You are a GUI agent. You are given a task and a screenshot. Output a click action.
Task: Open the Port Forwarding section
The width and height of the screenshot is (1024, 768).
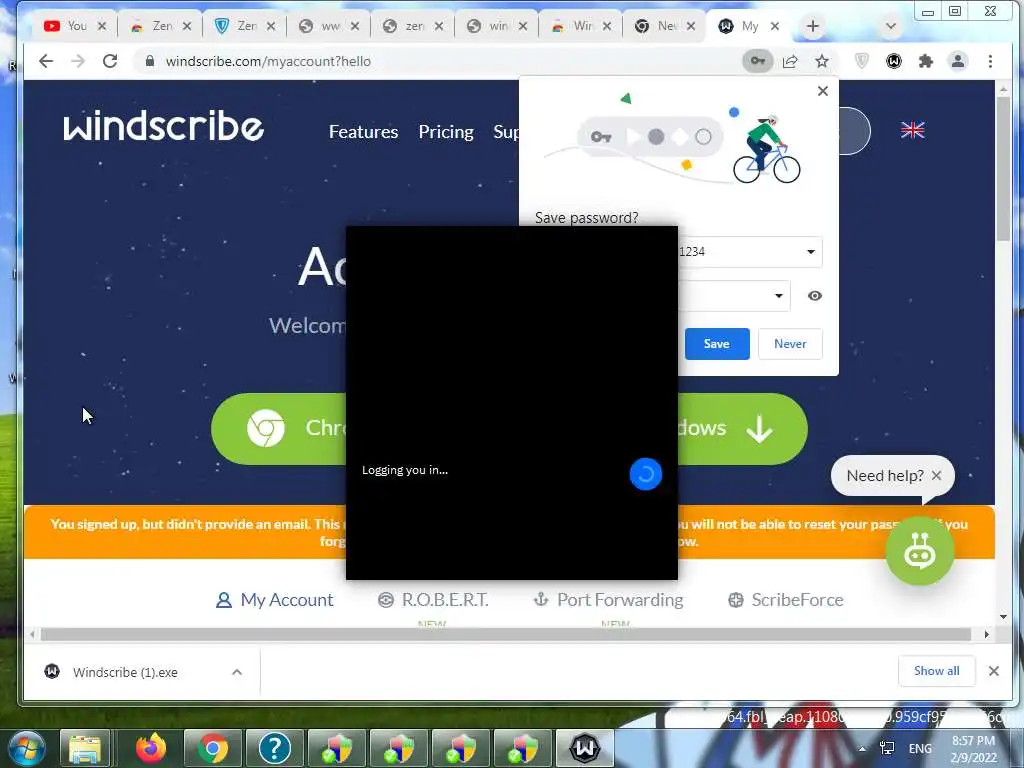(608, 600)
